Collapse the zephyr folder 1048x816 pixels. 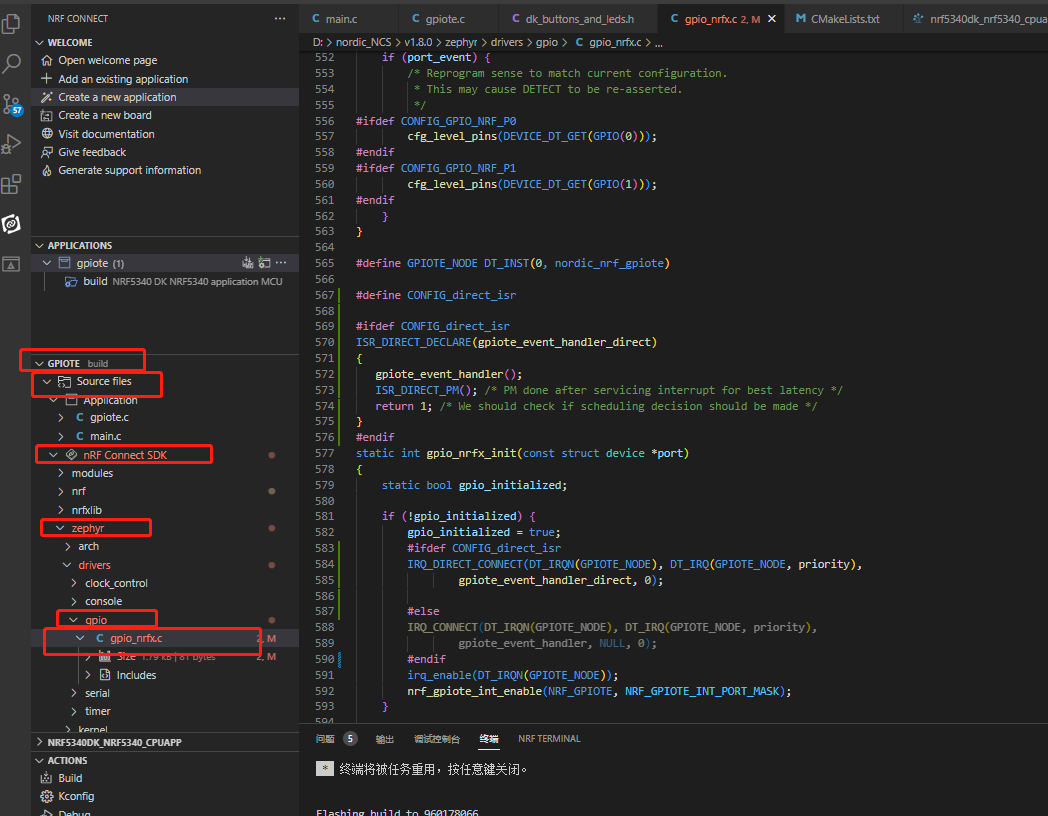tap(60, 528)
